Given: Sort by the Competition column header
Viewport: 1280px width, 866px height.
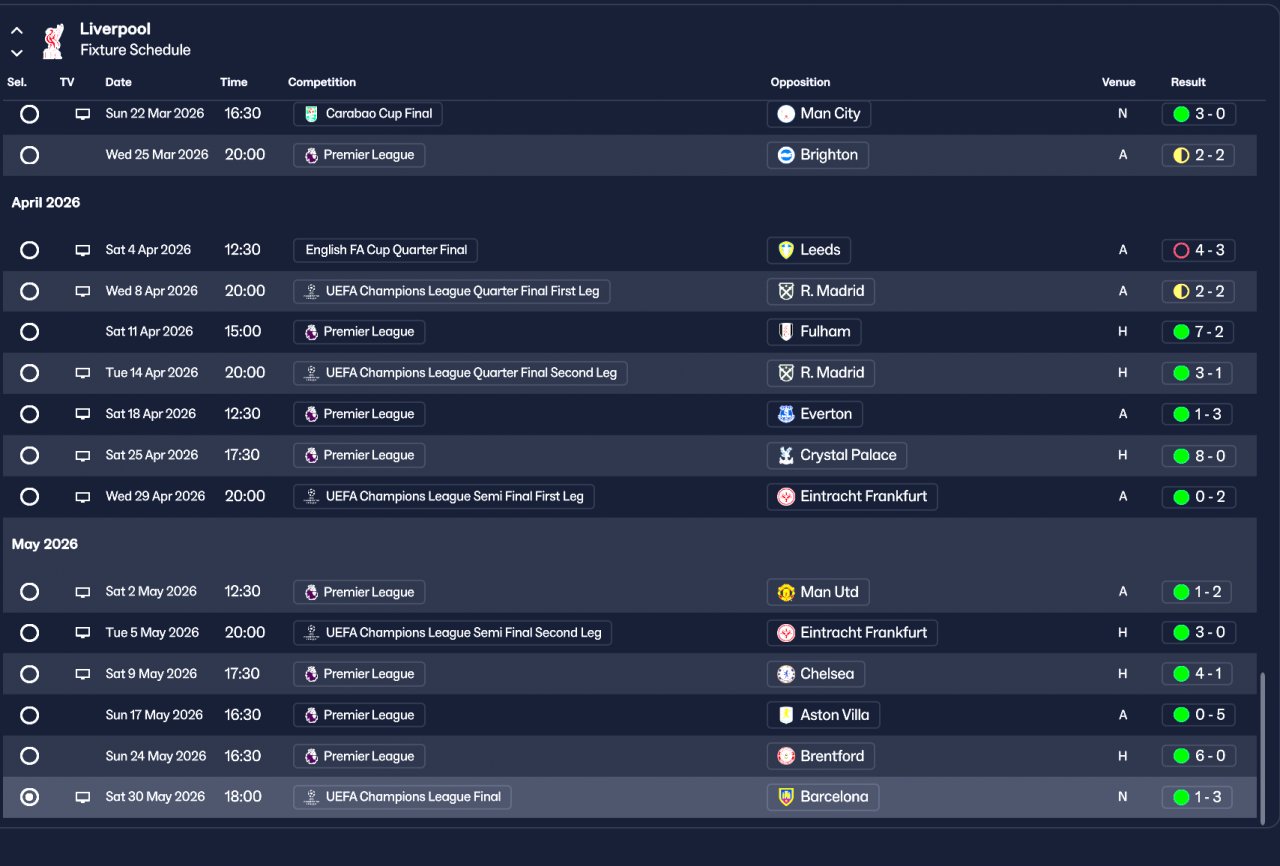Looking at the screenshot, I should click(x=322, y=82).
